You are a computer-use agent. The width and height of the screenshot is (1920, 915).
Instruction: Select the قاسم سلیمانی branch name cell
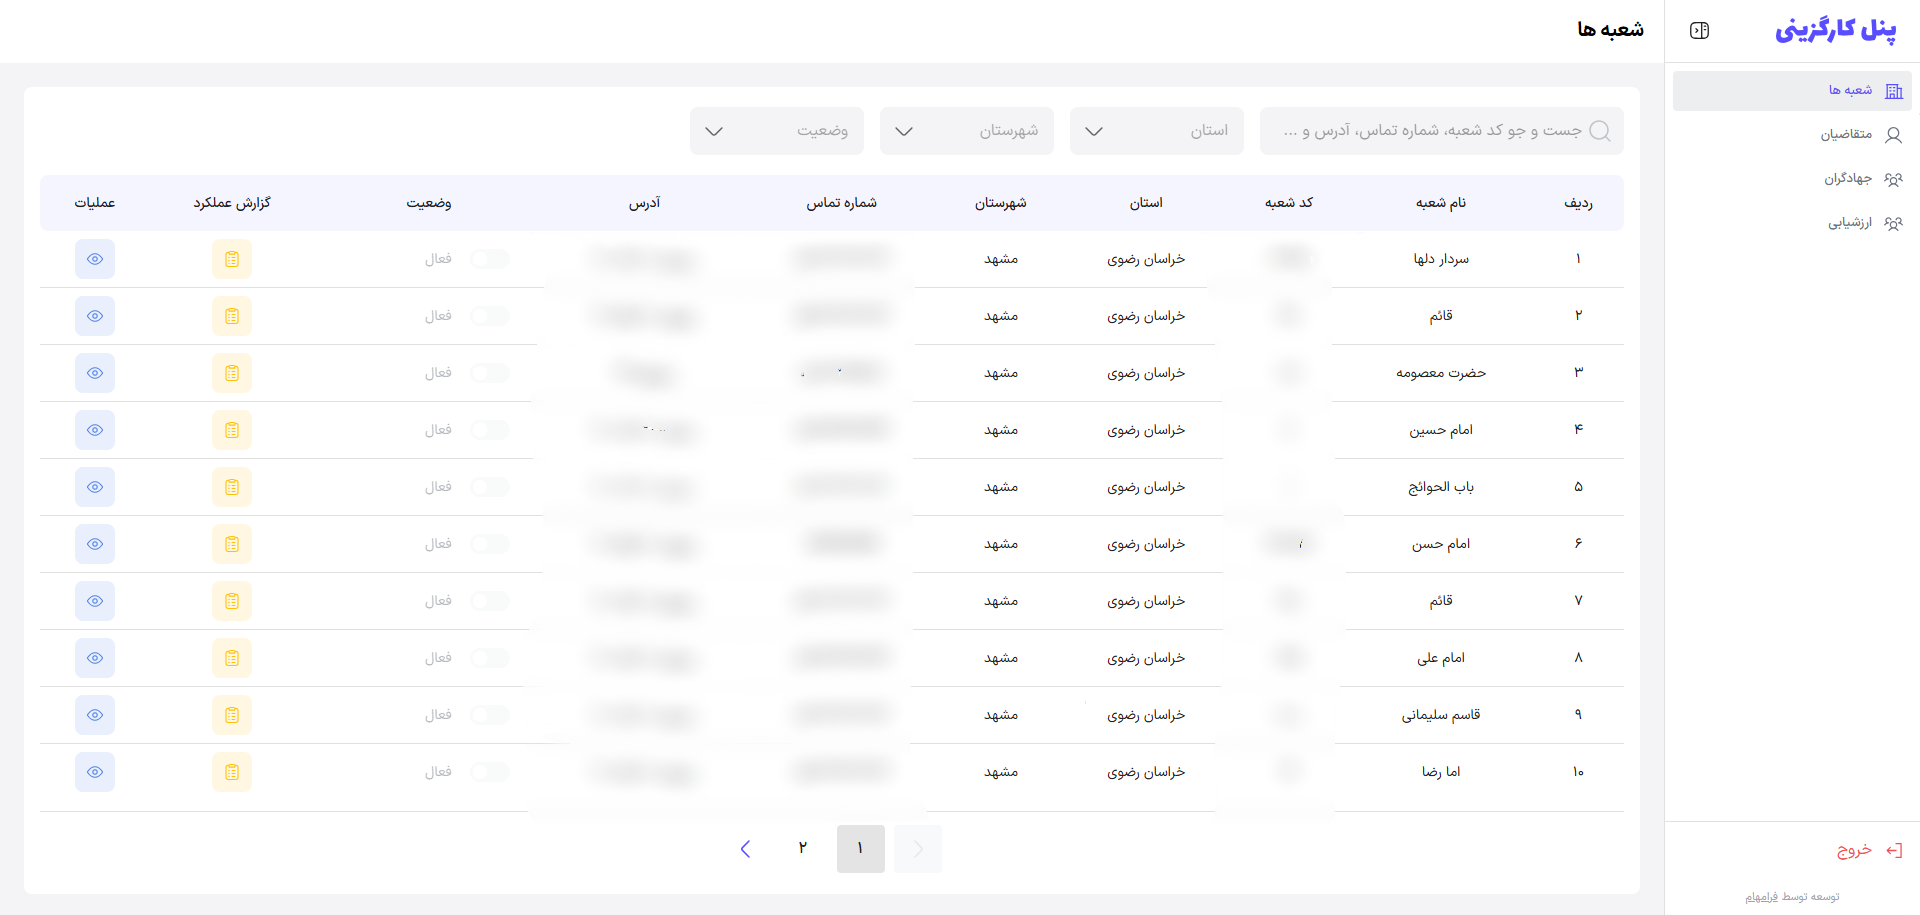(1441, 715)
